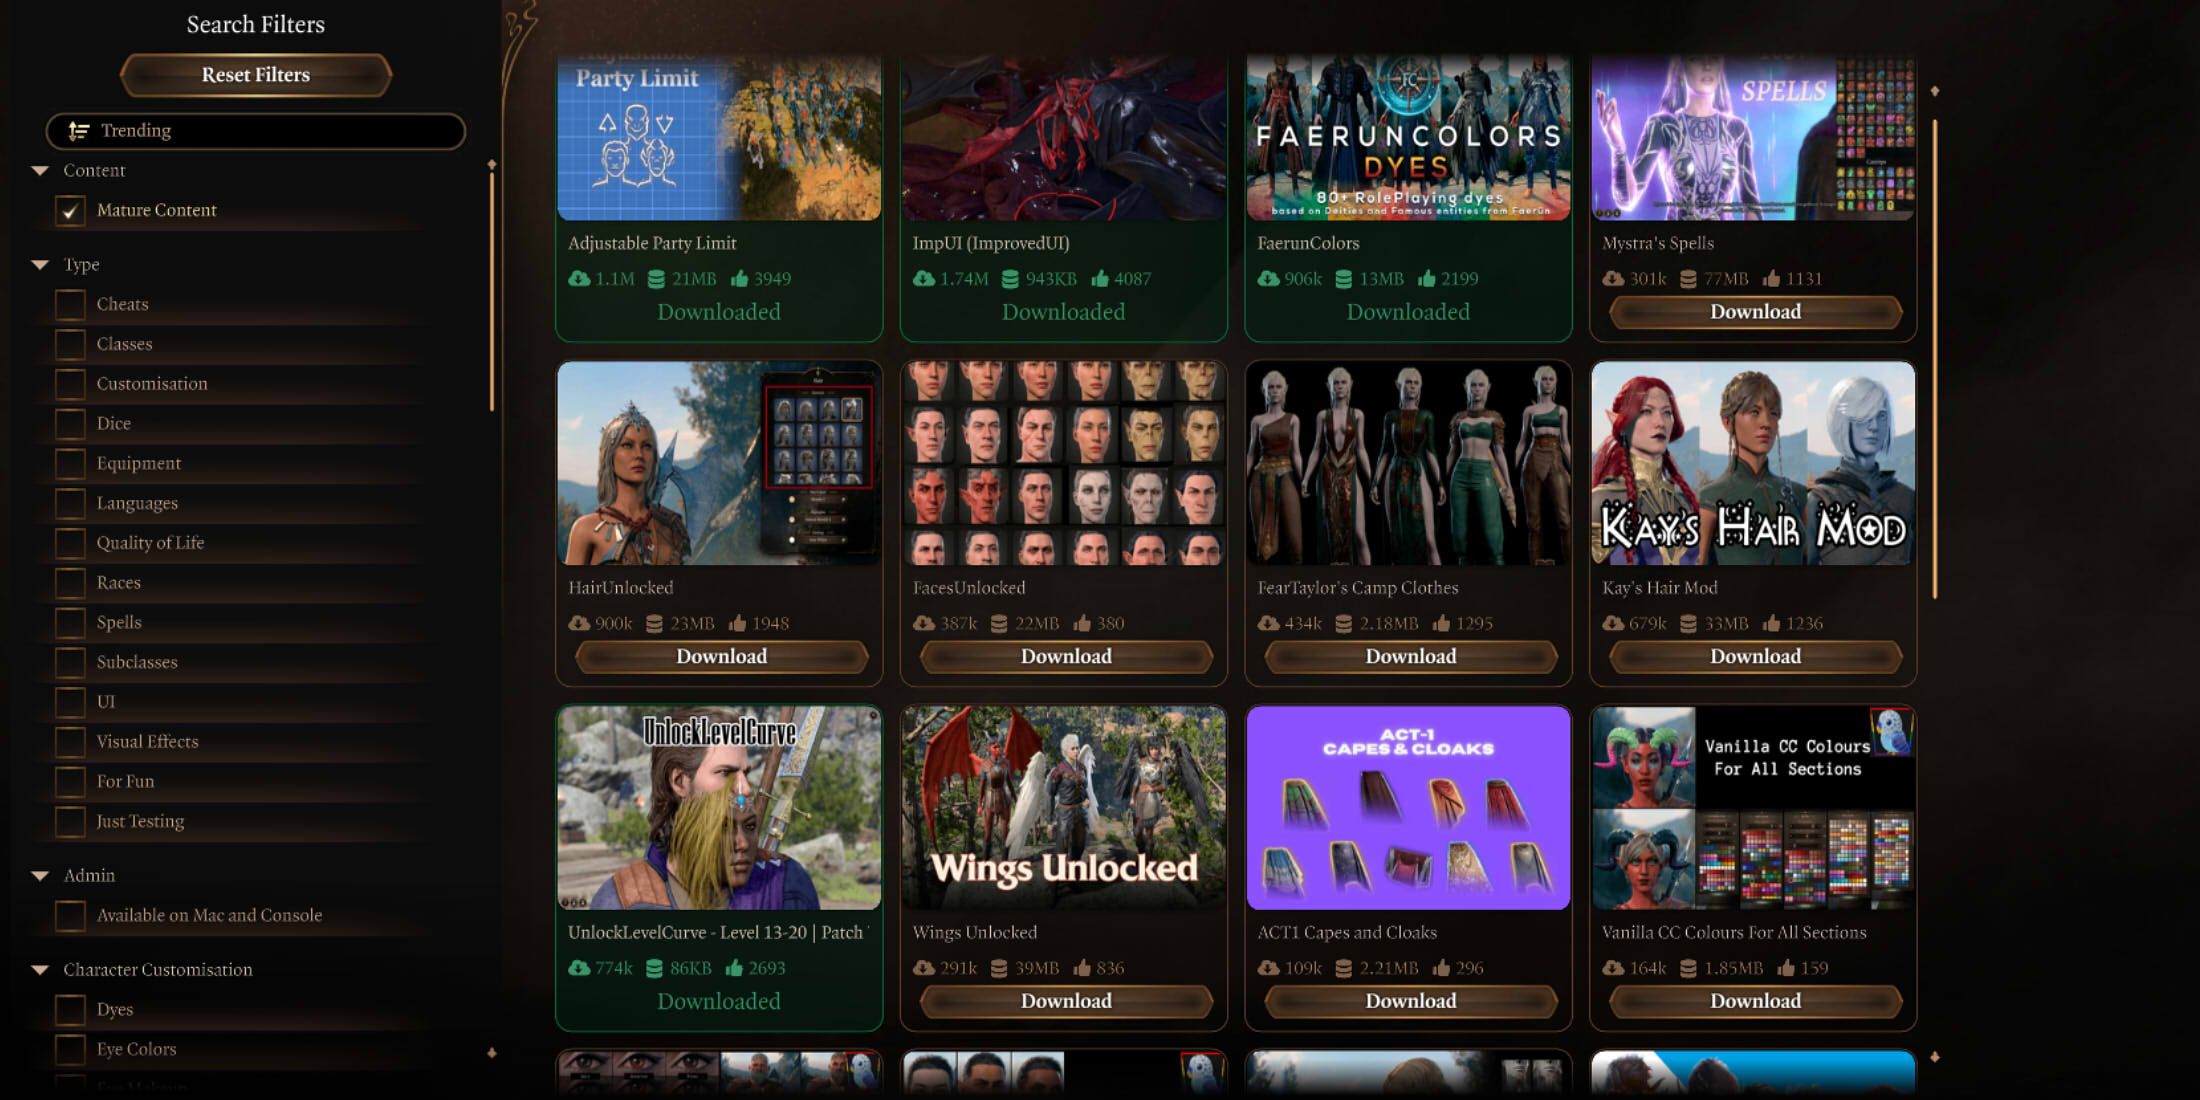Click the Trending dropdown selector
This screenshot has width=2200, height=1100.
(257, 129)
